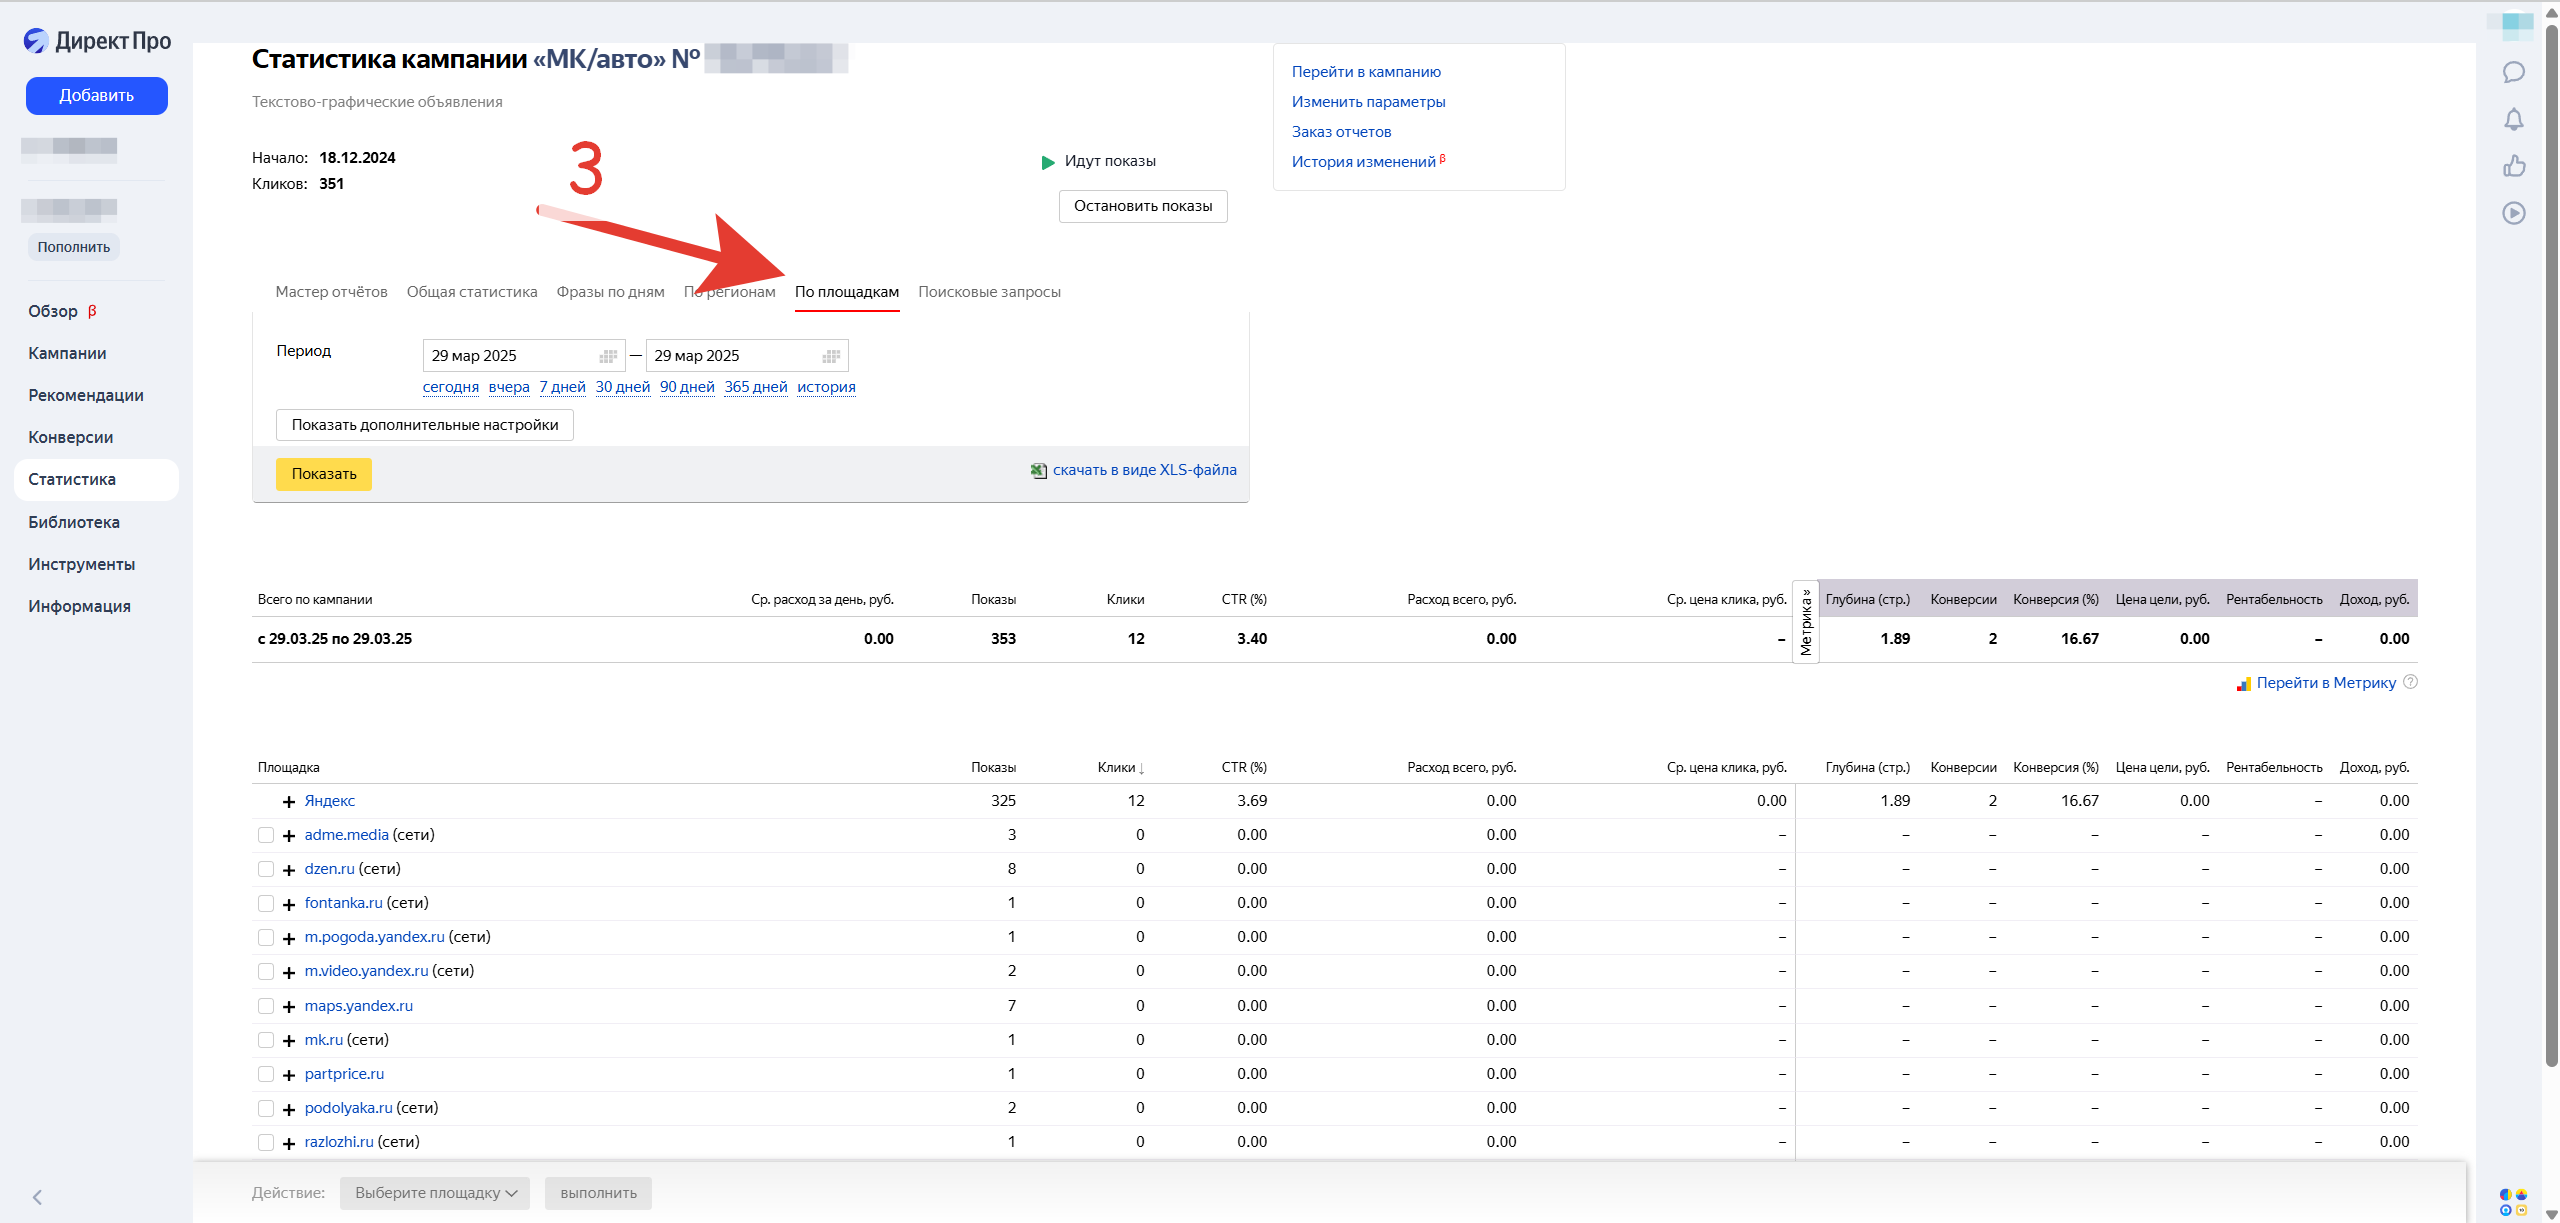Click Остановить показы button
The image size is (2560, 1223).
coord(1143,206)
